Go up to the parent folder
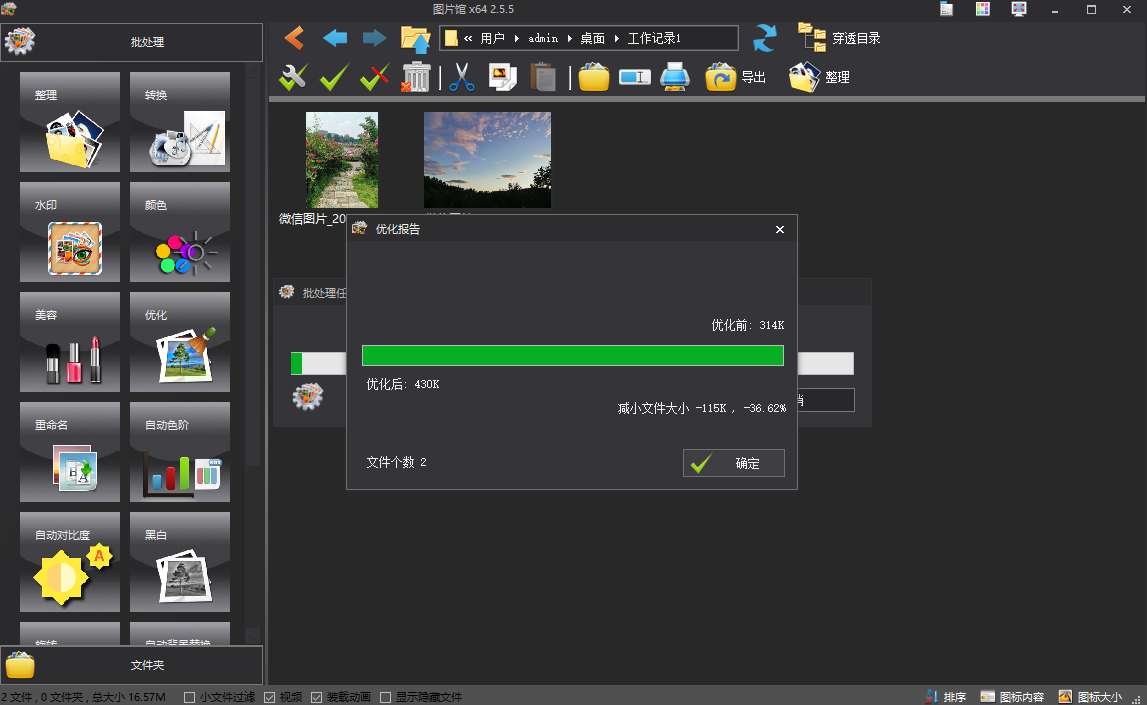 coord(415,38)
